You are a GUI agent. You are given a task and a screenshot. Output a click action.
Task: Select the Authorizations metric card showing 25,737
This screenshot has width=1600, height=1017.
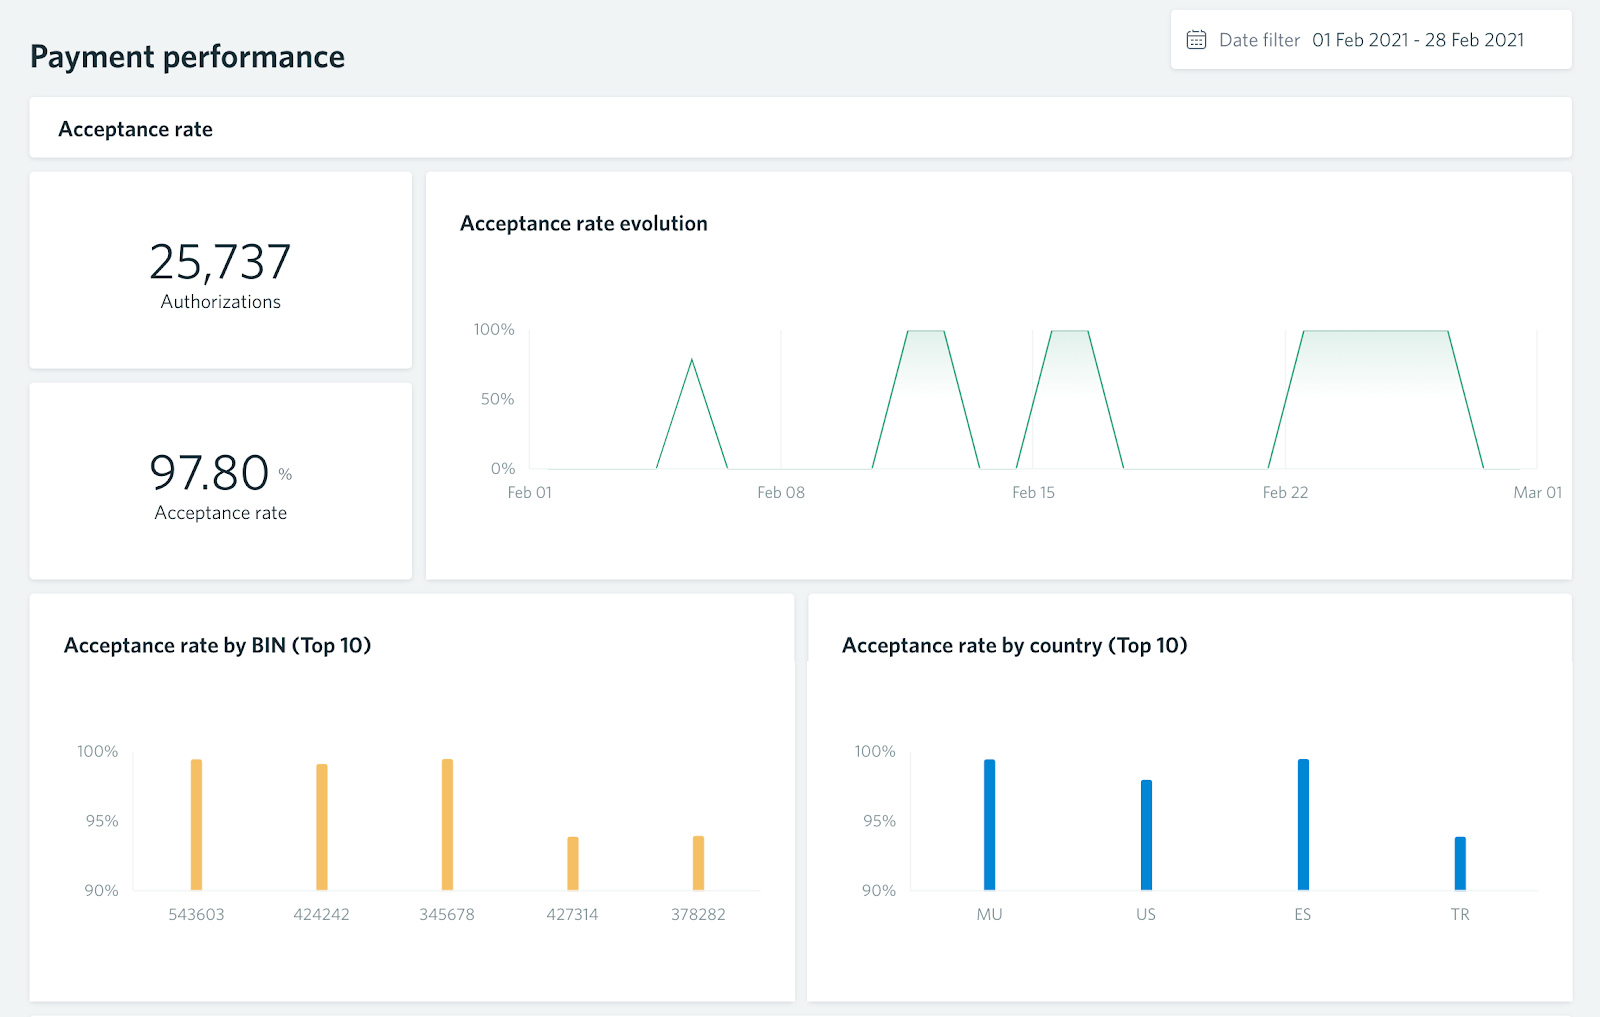tap(220, 270)
